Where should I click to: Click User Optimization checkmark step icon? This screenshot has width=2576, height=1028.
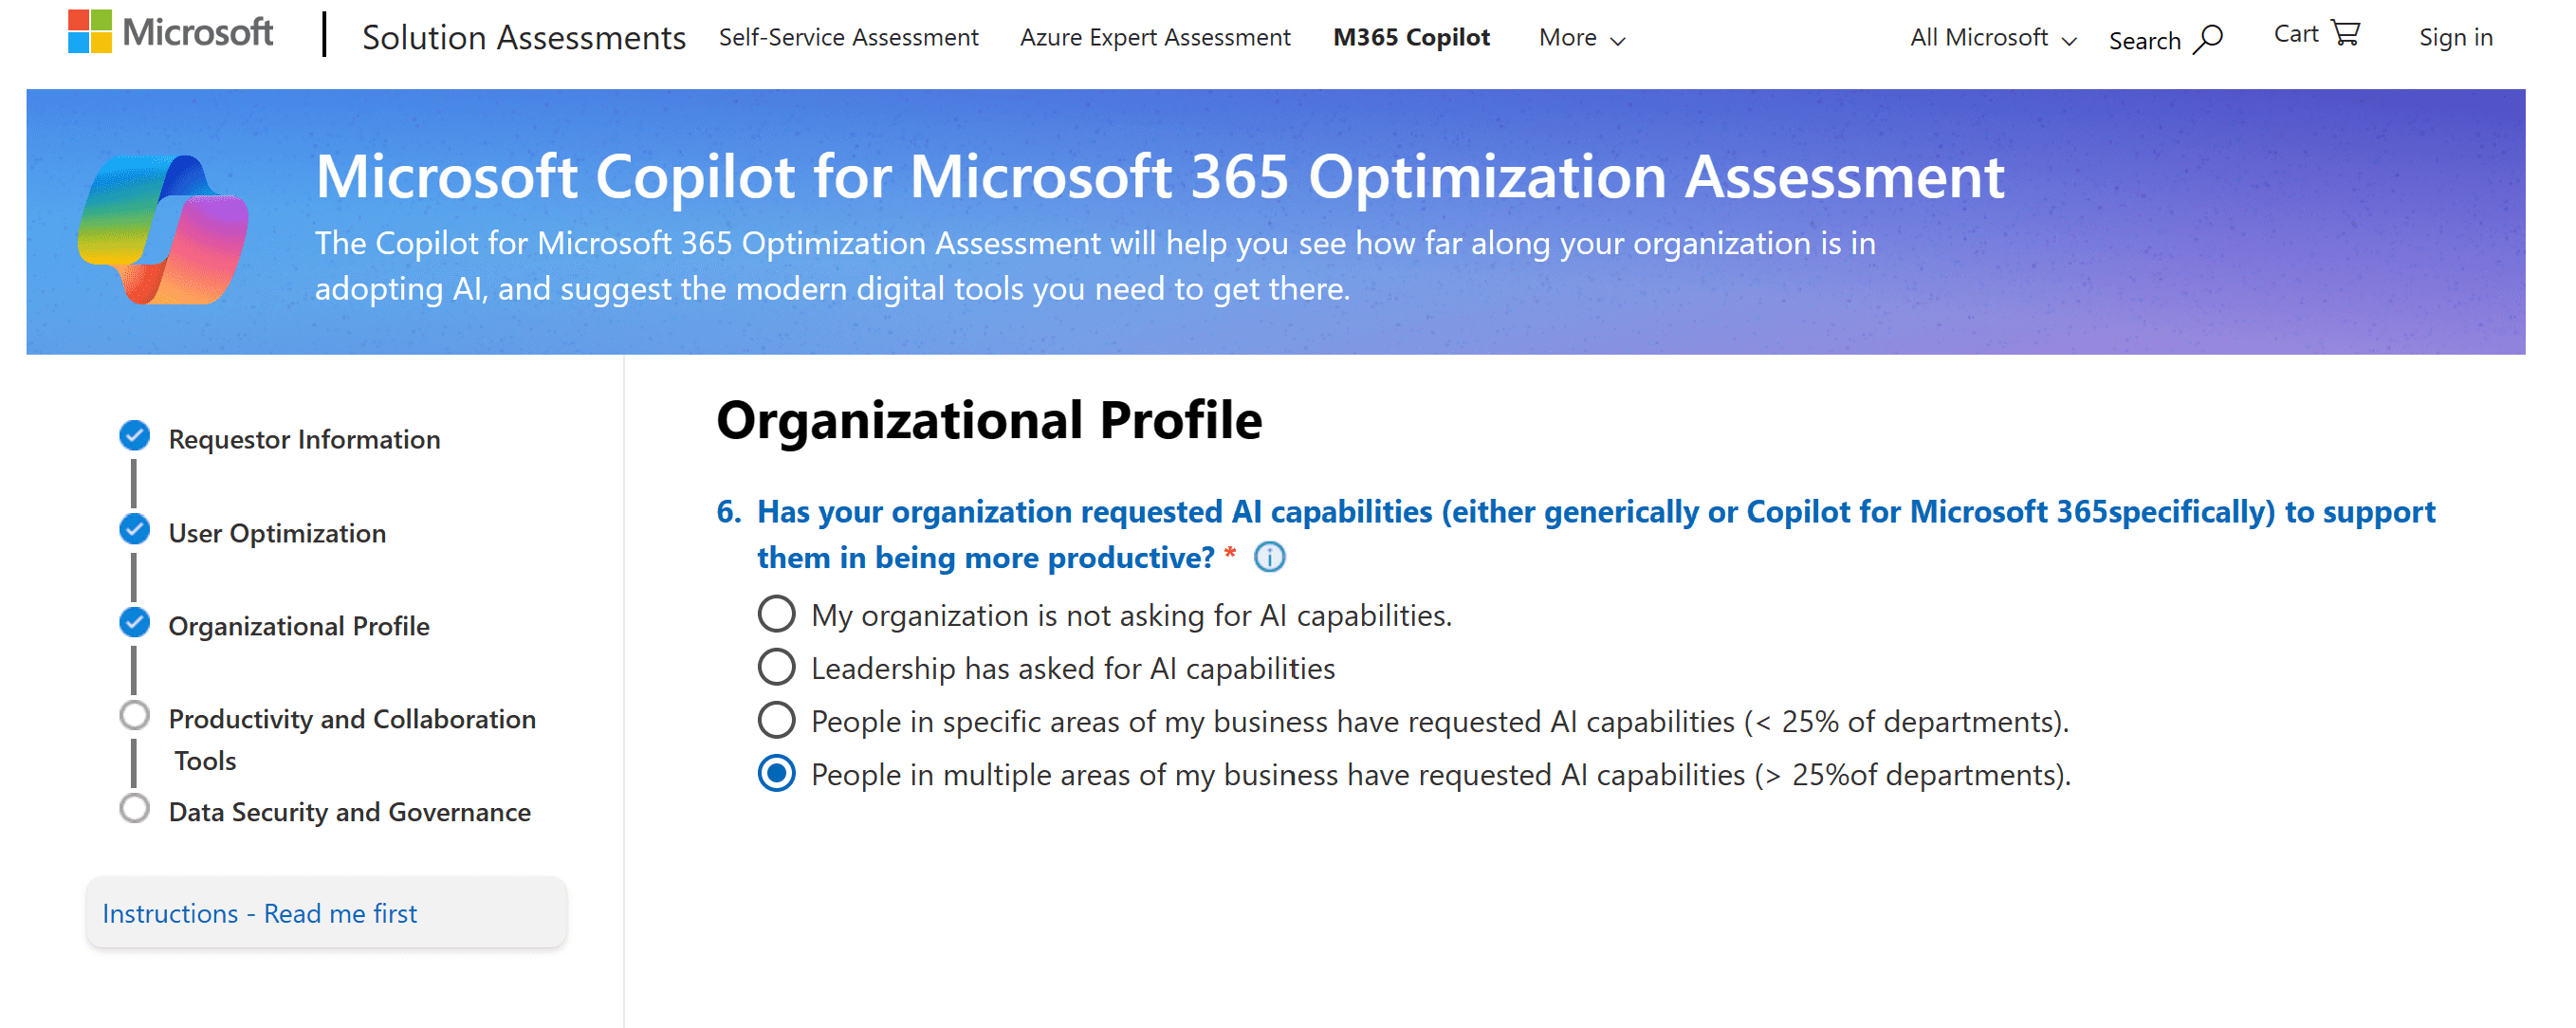[134, 529]
